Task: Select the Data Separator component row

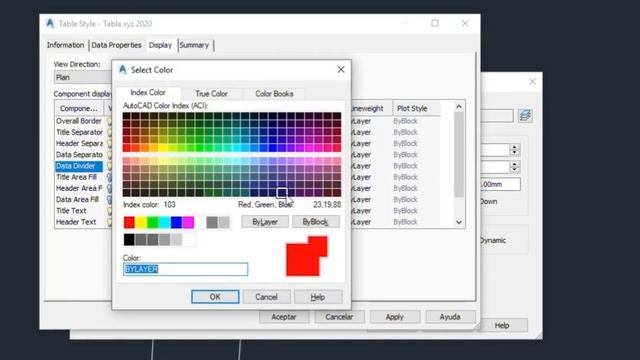Action: (x=79, y=155)
